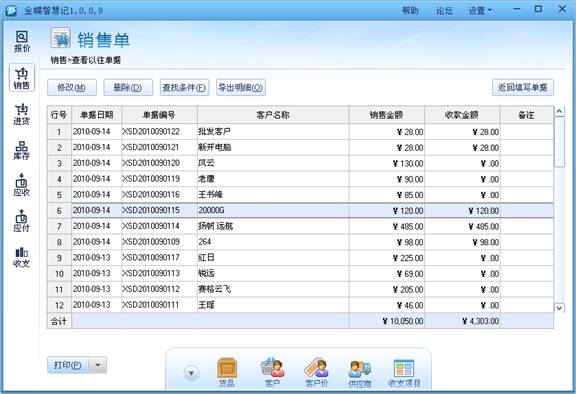Click sales amount ¥ 485.00 cell
The image size is (576, 394).
[386, 226]
